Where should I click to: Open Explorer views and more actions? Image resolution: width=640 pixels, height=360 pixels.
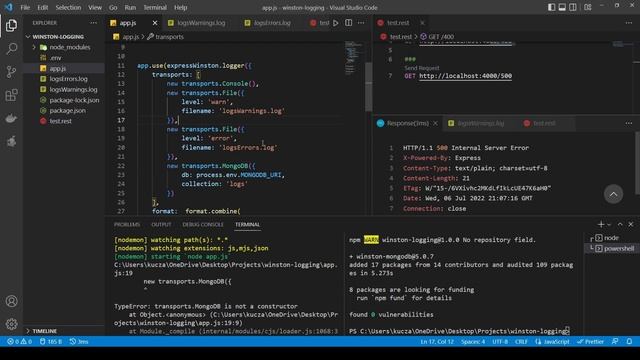93,23
